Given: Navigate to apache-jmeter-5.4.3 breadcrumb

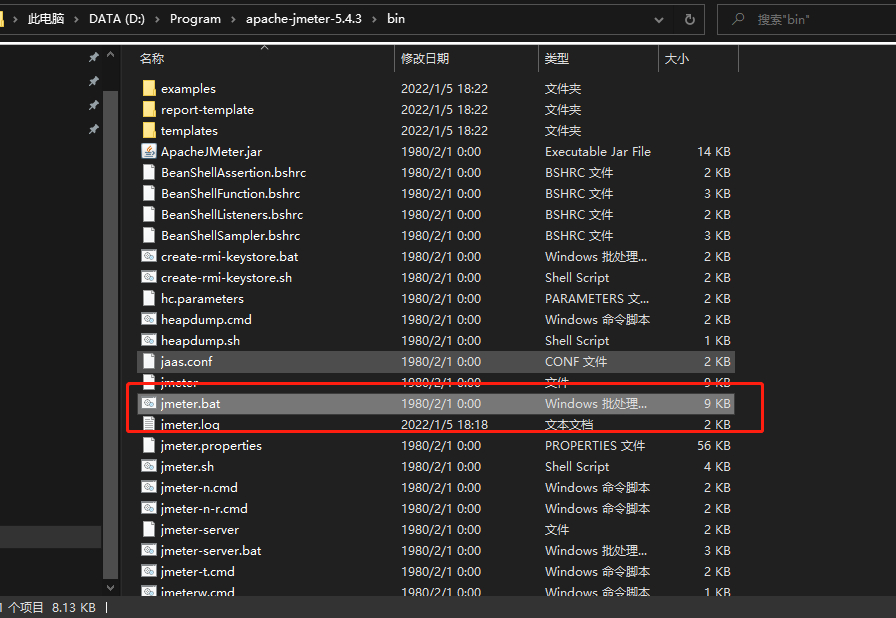Looking at the screenshot, I should [x=303, y=19].
